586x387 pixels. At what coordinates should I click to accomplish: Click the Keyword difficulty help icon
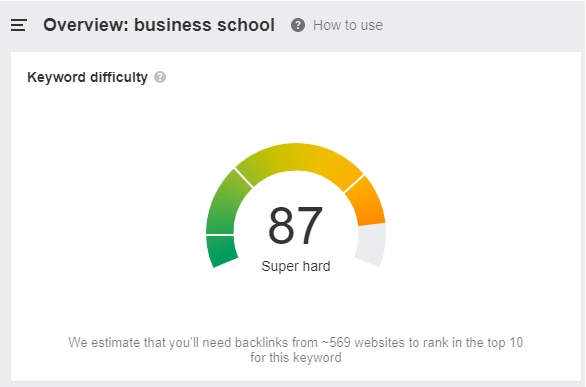(x=160, y=77)
